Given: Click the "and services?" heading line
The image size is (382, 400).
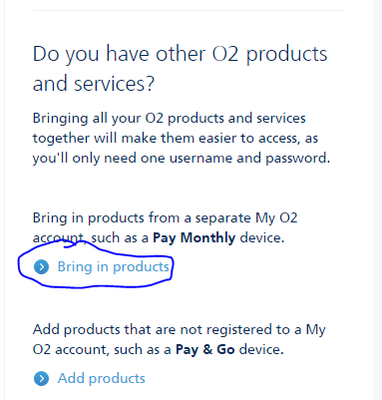Looking at the screenshot, I should pos(94,83).
